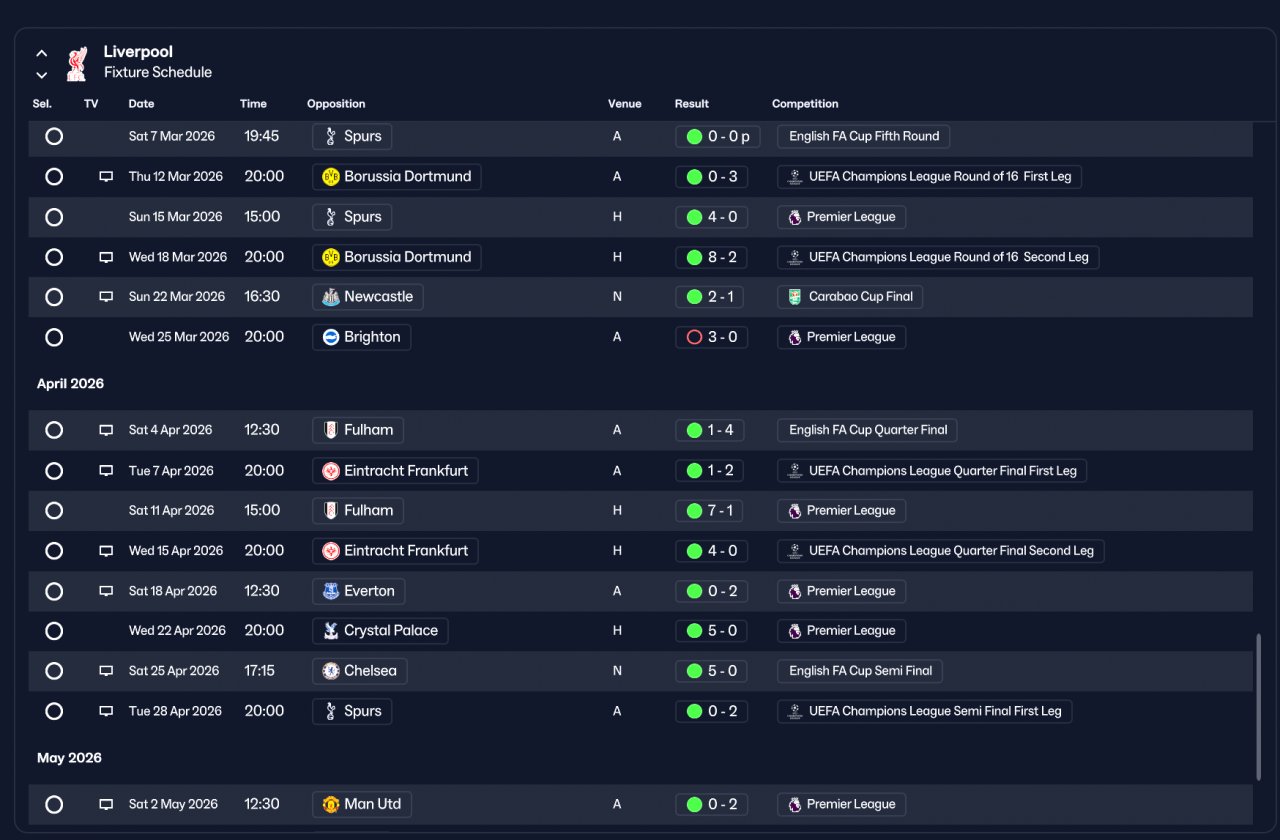Click the Carabao Cup competition icon
This screenshot has width=1280, height=840.
click(794, 297)
